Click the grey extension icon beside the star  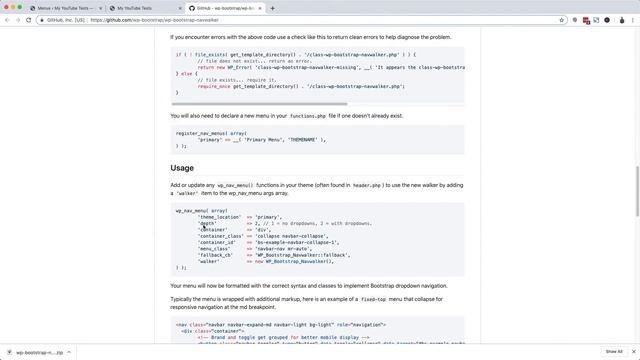(575, 20)
